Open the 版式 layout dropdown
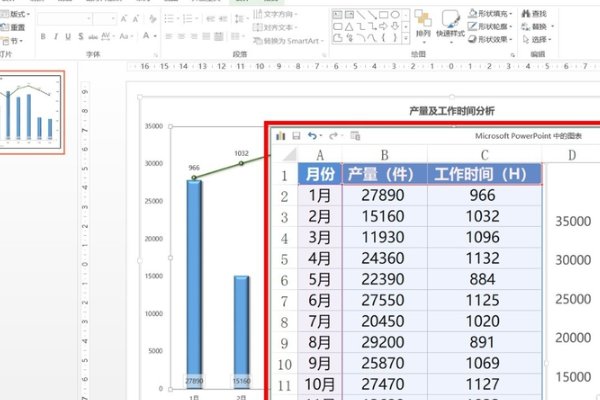600x400 pixels. point(15,14)
